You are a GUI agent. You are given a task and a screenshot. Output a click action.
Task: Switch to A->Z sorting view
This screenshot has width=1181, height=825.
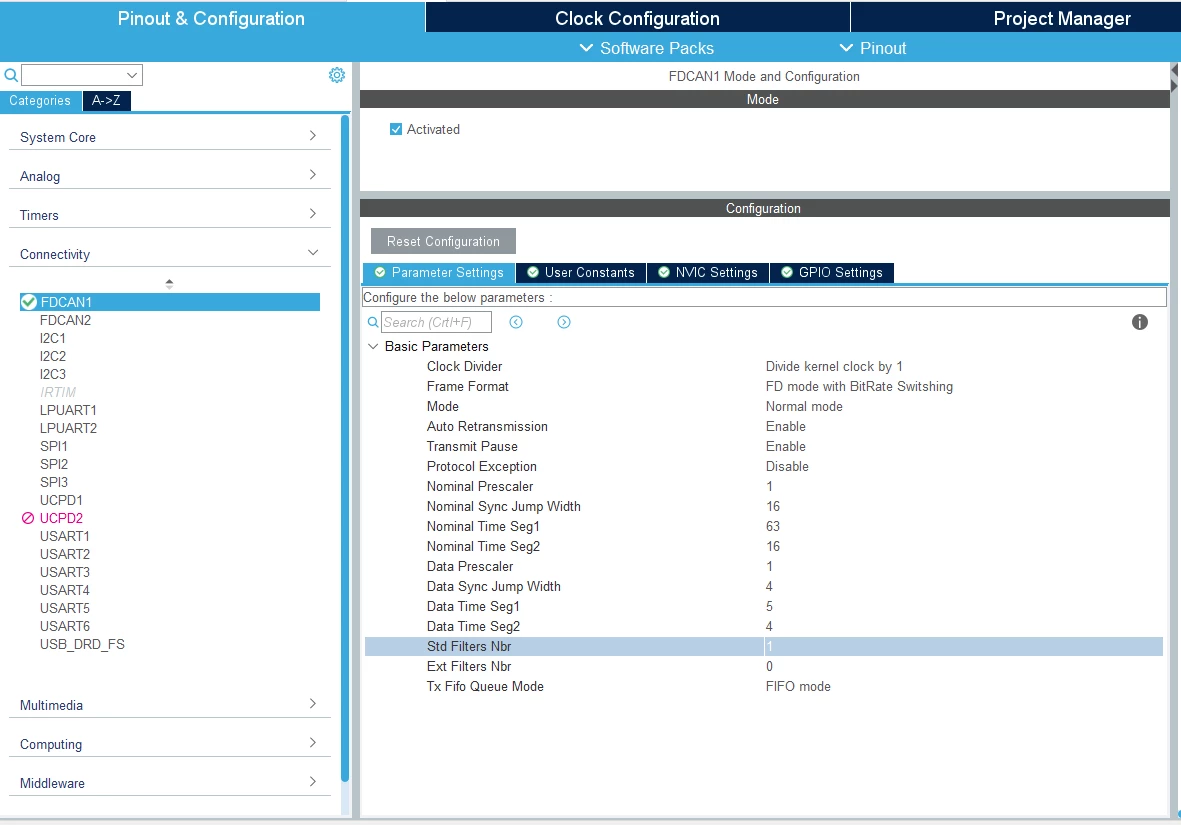106,100
